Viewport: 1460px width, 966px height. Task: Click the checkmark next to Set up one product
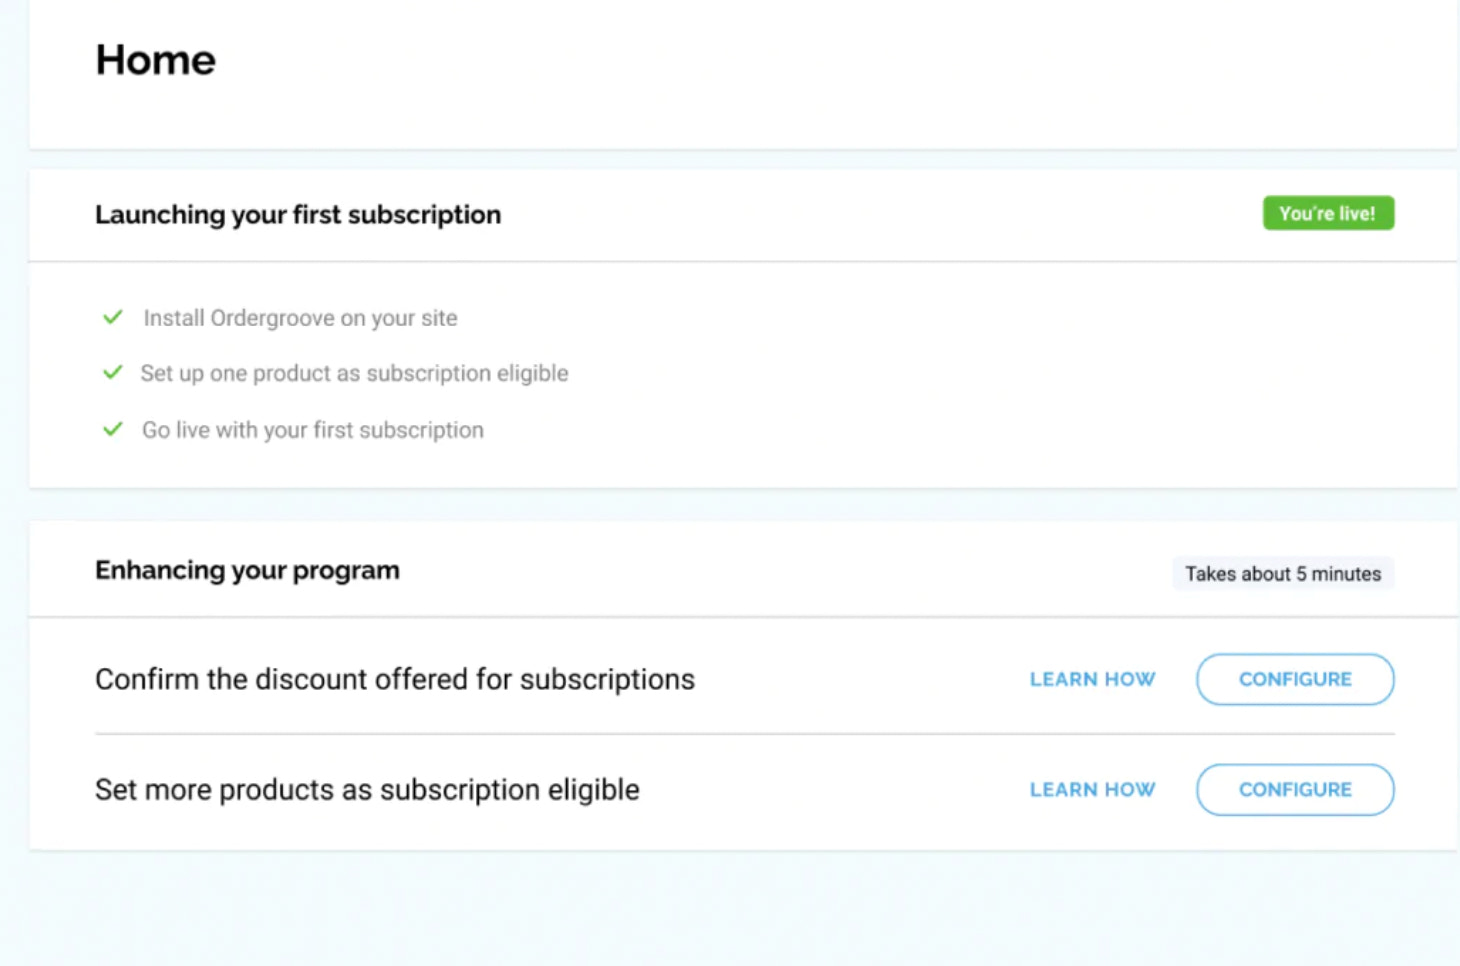pyautogui.click(x=113, y=372)
